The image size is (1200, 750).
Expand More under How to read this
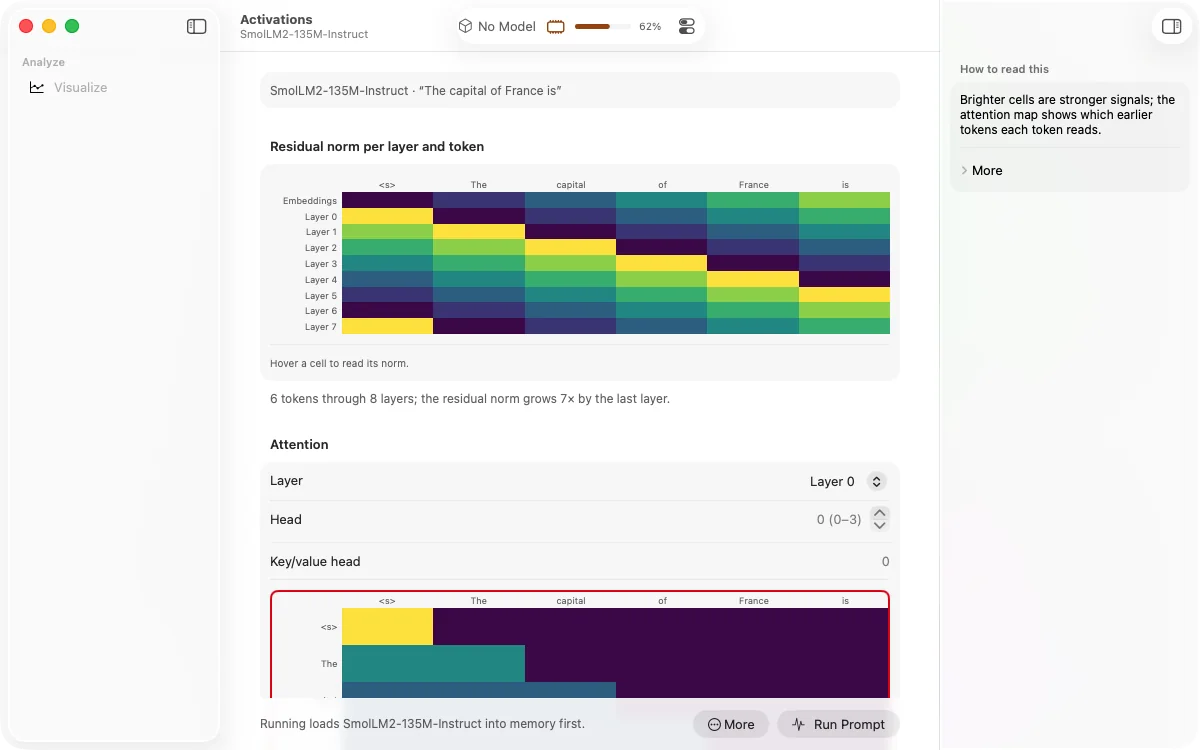[981, 171]
